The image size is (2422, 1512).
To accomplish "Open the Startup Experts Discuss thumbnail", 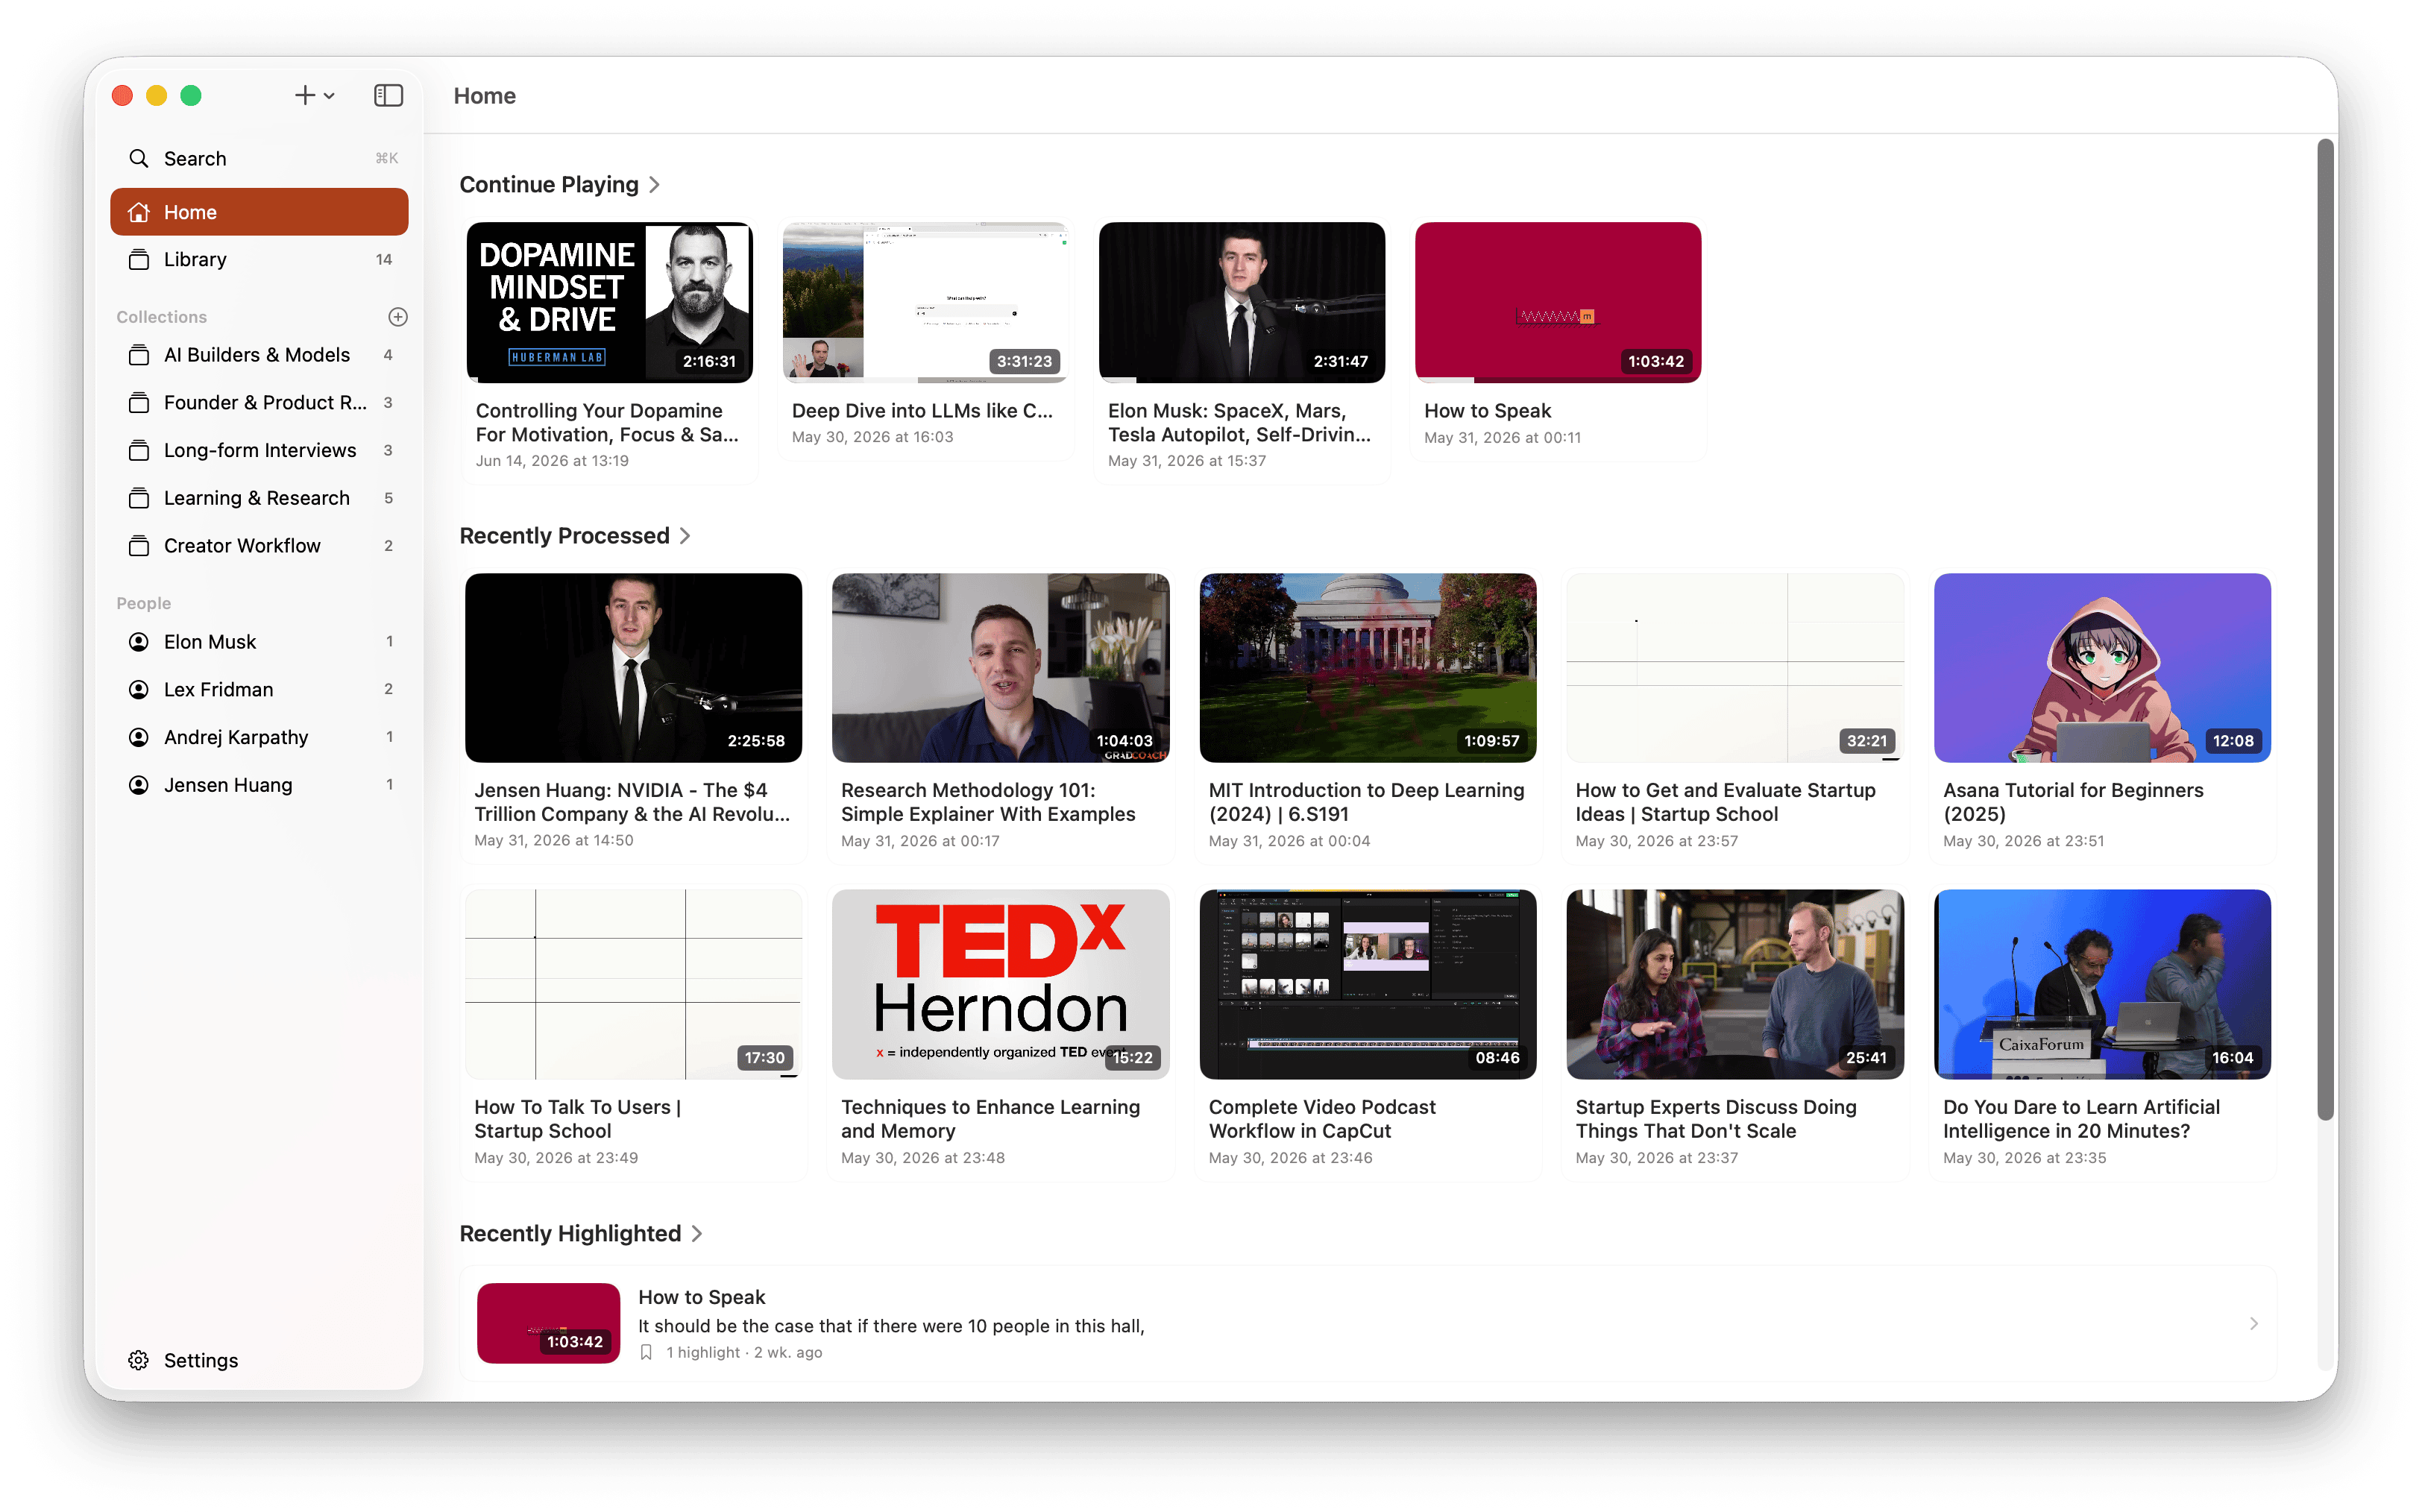I will pyautogui.click(x=1734, y=985).
